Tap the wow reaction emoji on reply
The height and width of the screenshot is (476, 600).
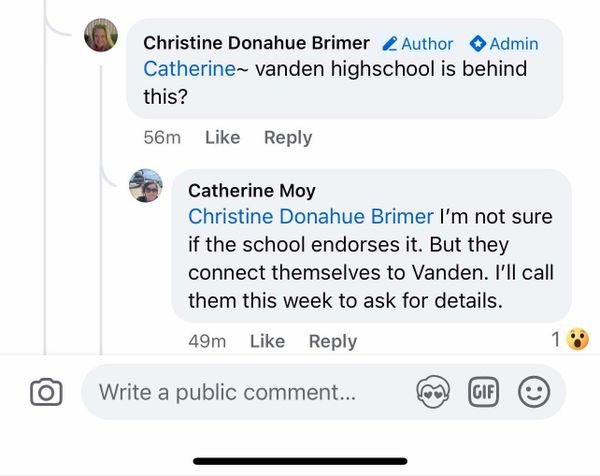tap(577, 340)
